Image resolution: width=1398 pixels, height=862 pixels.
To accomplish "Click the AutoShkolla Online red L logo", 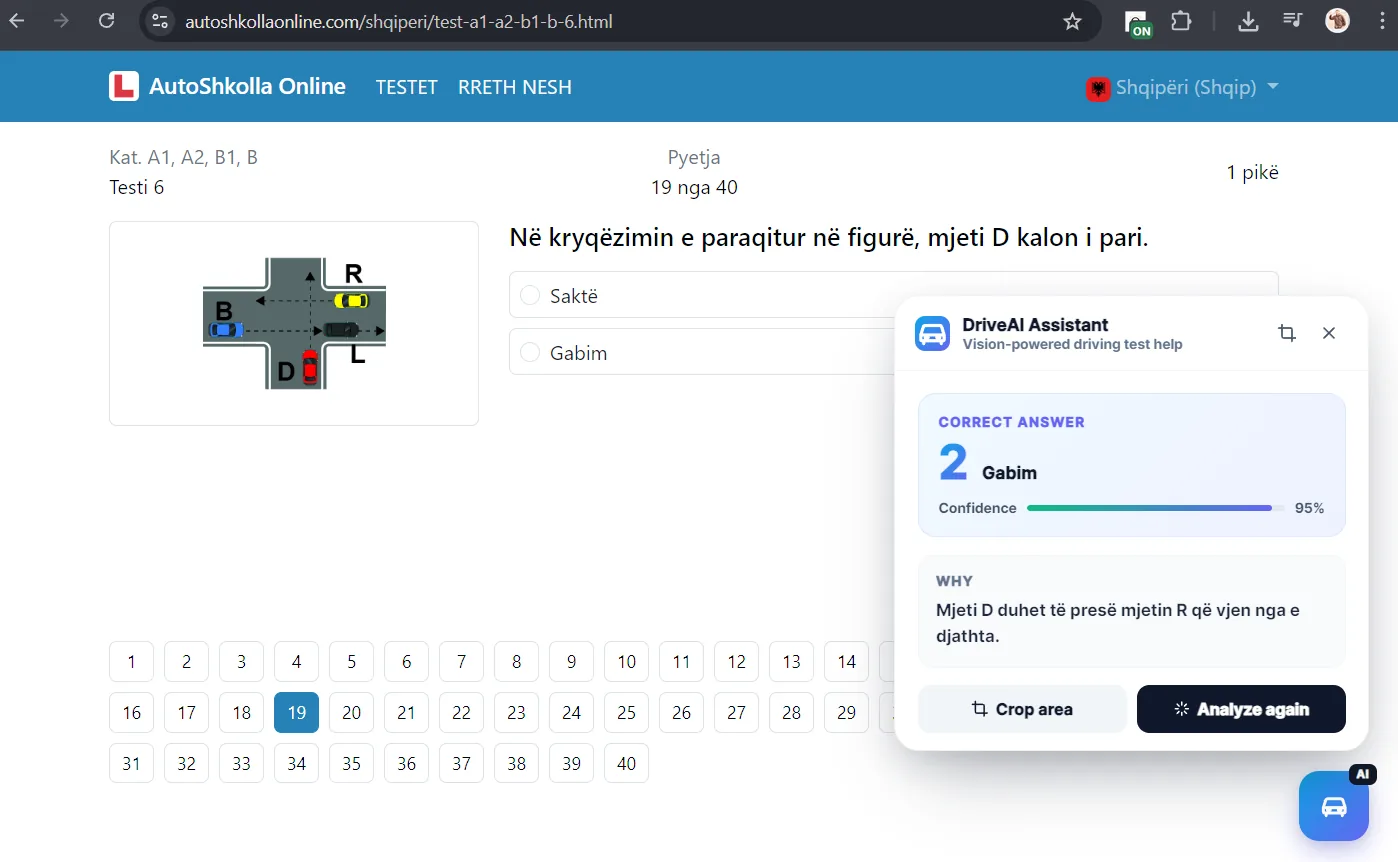I will [124, 86].
